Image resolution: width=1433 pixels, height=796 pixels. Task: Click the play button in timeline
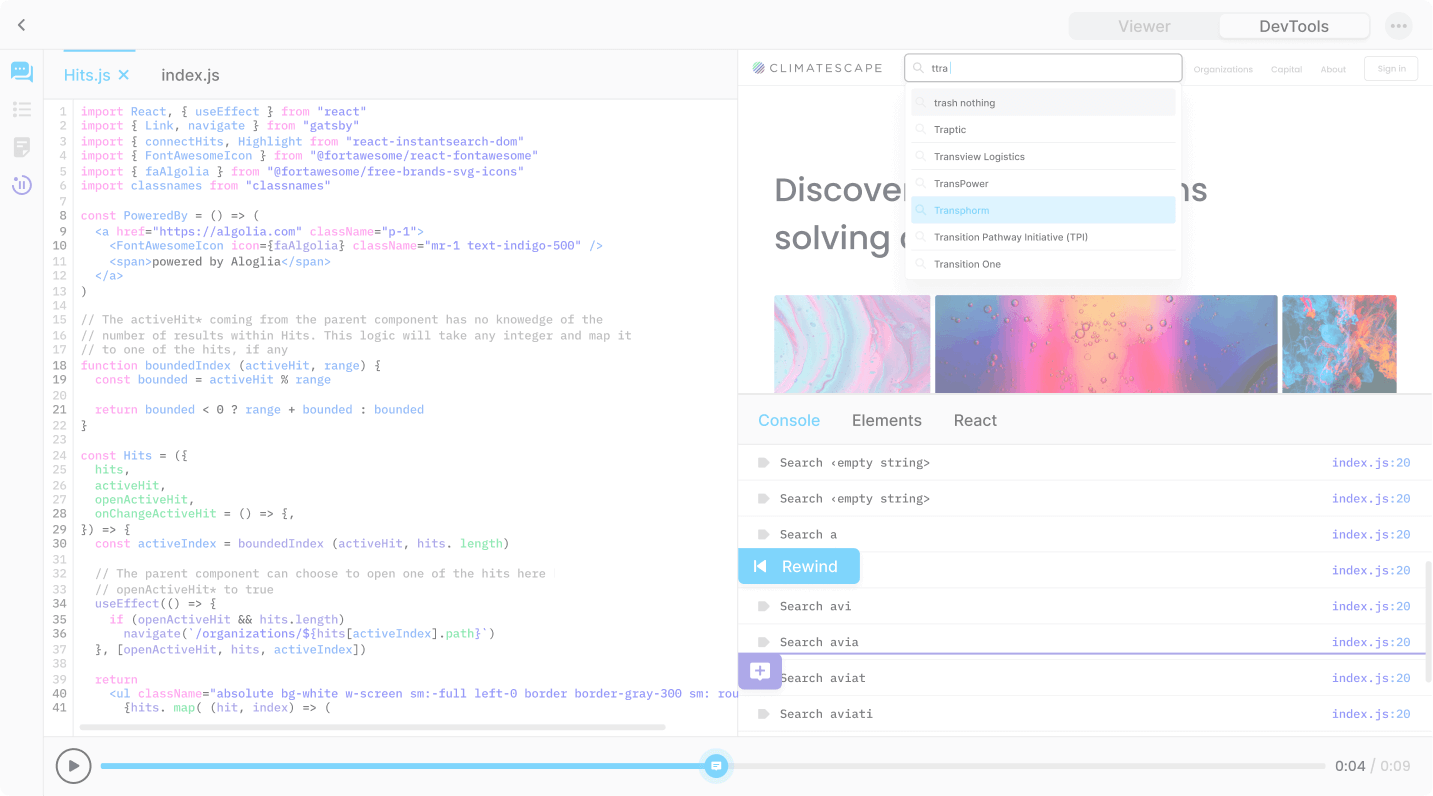pyautogui.click(x=73, y=766)
